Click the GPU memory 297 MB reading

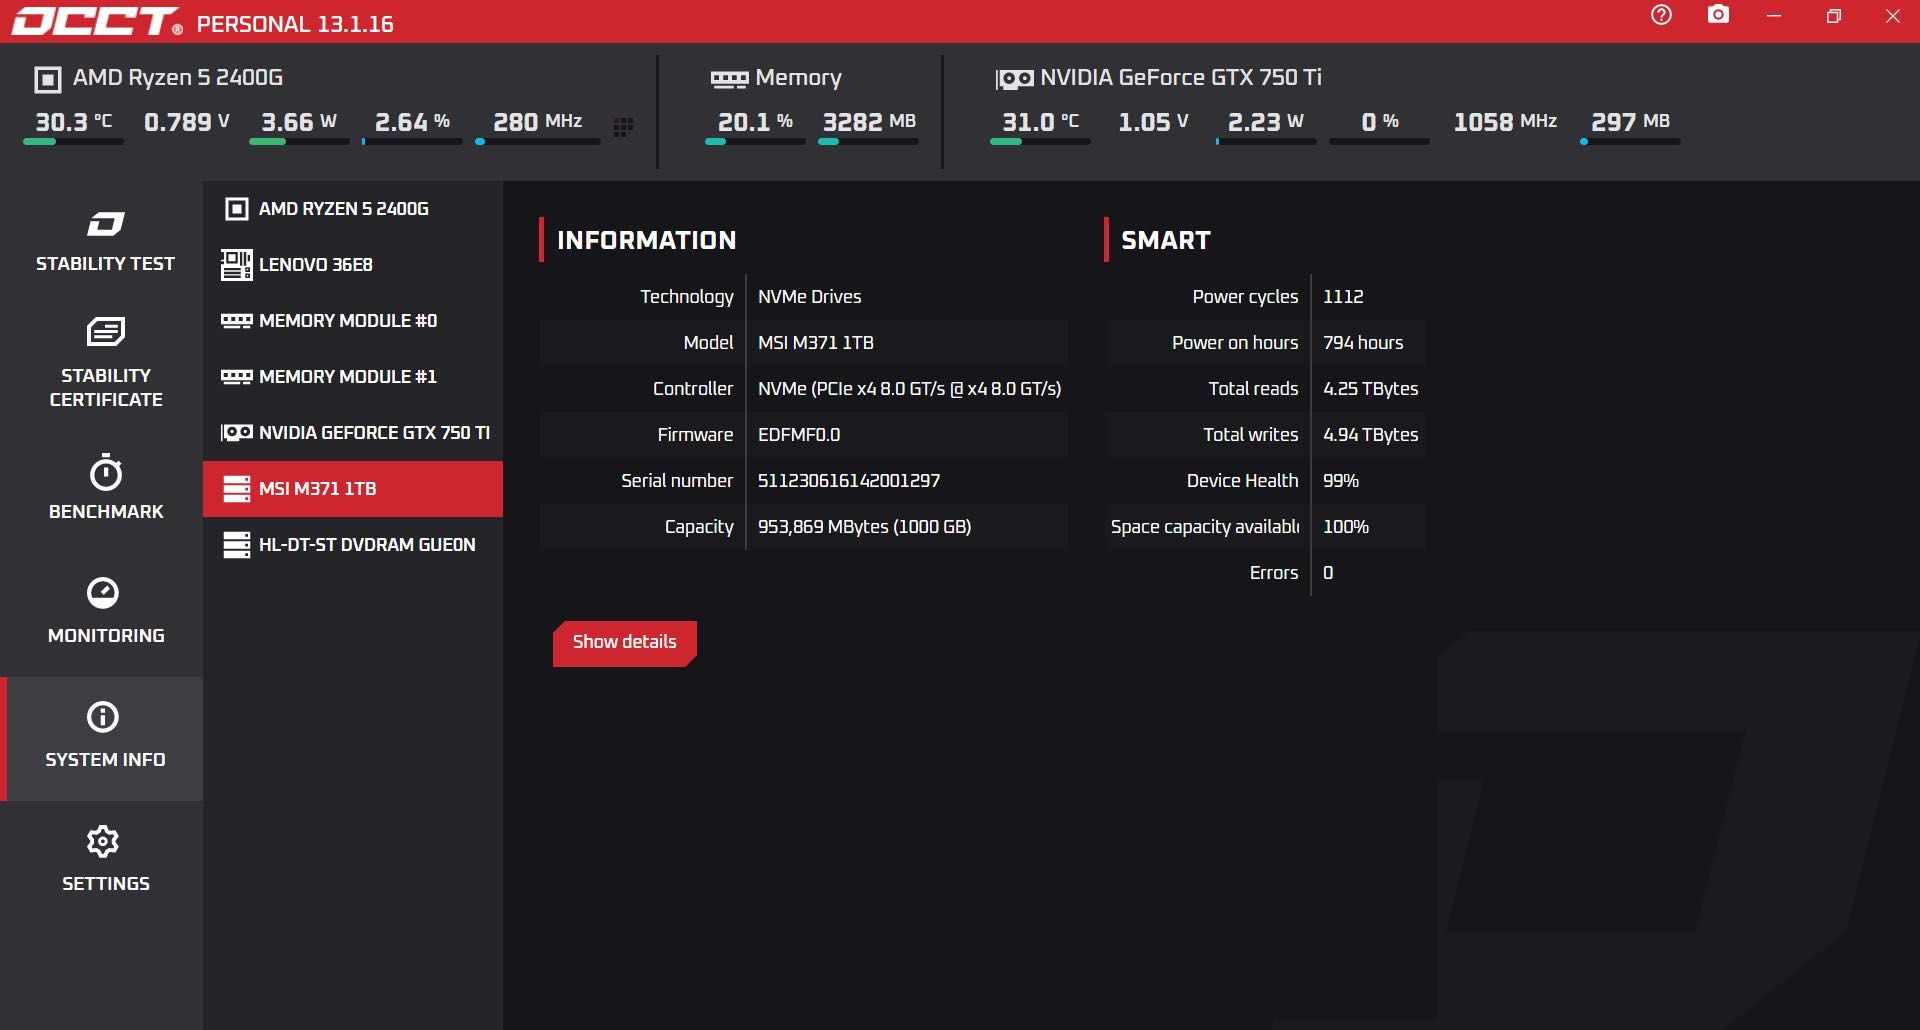pos(1630,122)
